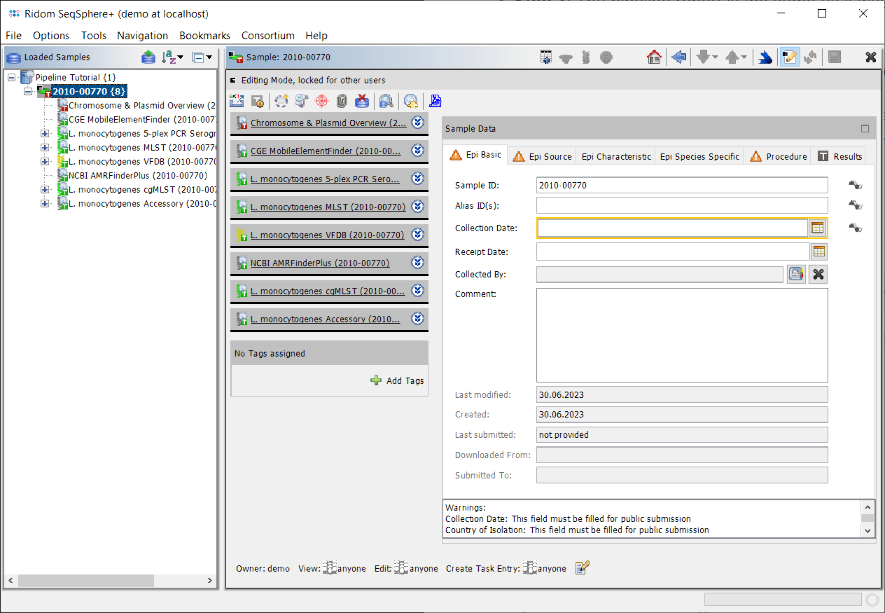Open the attachment (paperclip) icon
885x613 pixels.
tap(341, 100)
